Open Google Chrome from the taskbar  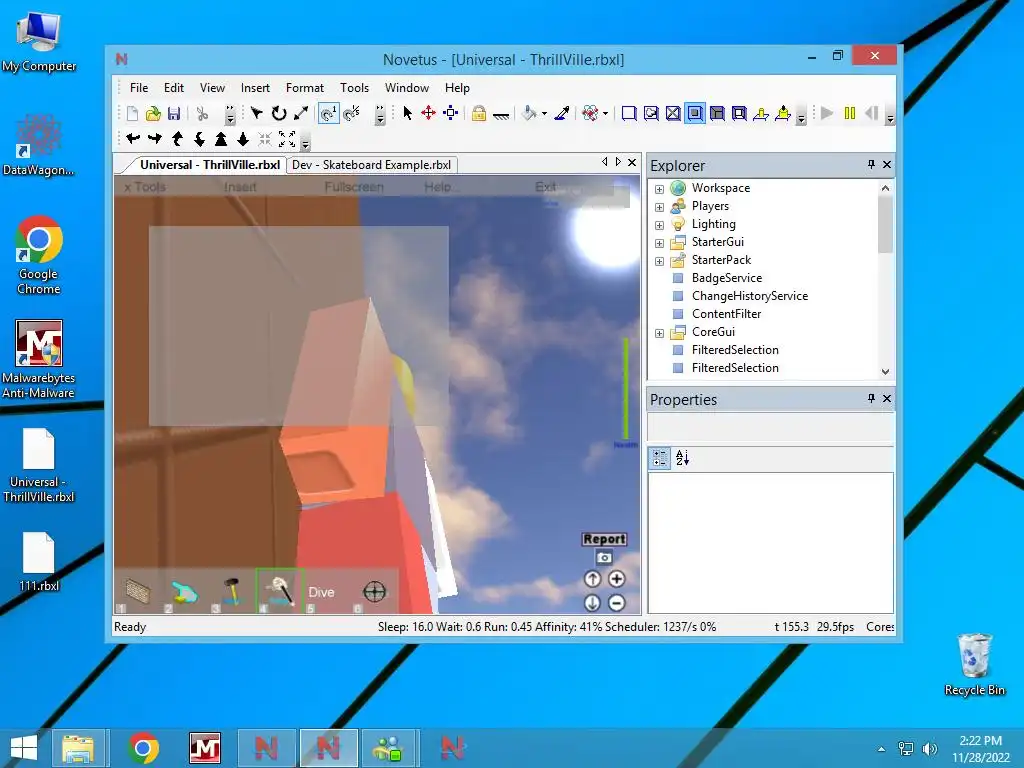point(144,748)
